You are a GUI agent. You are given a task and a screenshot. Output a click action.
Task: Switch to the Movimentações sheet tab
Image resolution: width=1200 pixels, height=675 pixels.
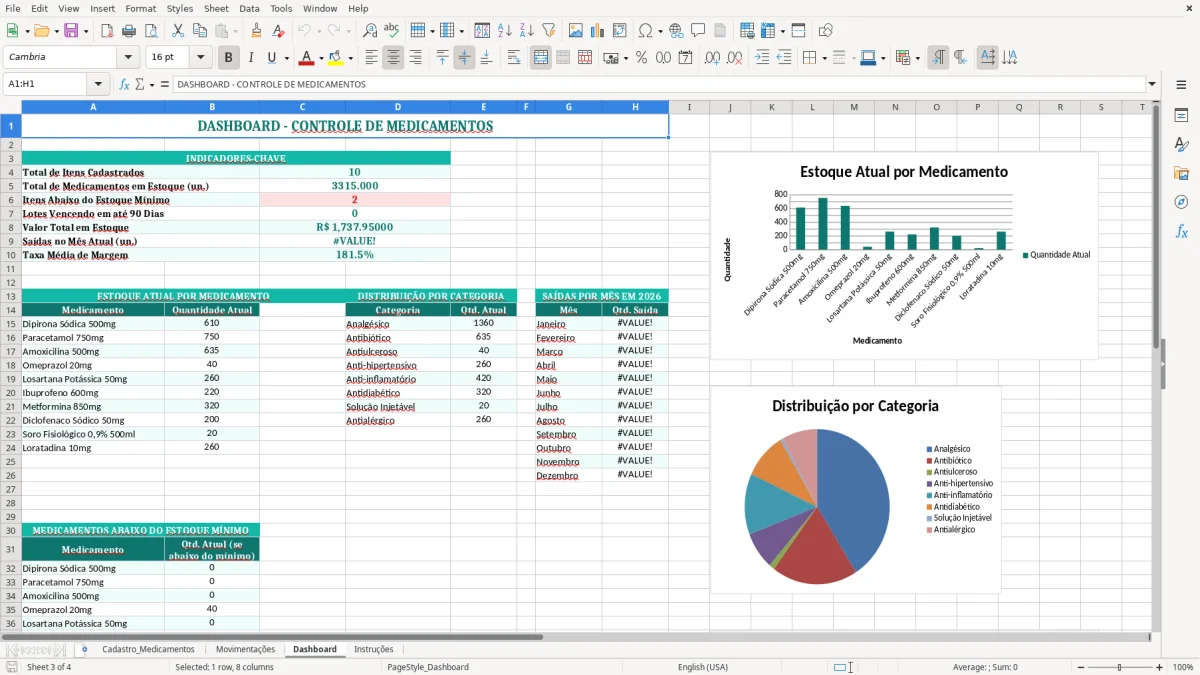(245, 649)
